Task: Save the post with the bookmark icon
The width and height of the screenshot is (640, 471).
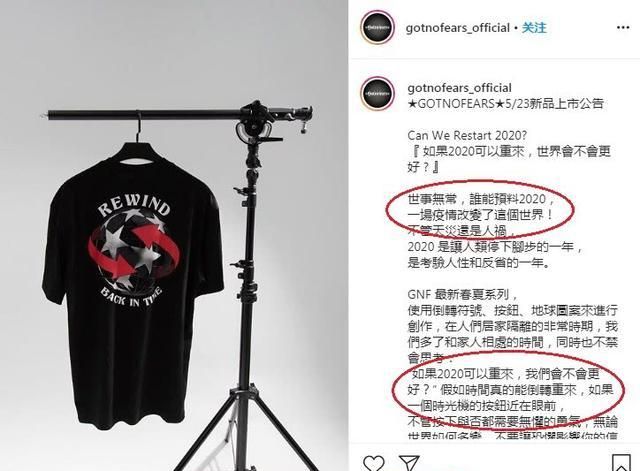Action: [x=621, y=463]
